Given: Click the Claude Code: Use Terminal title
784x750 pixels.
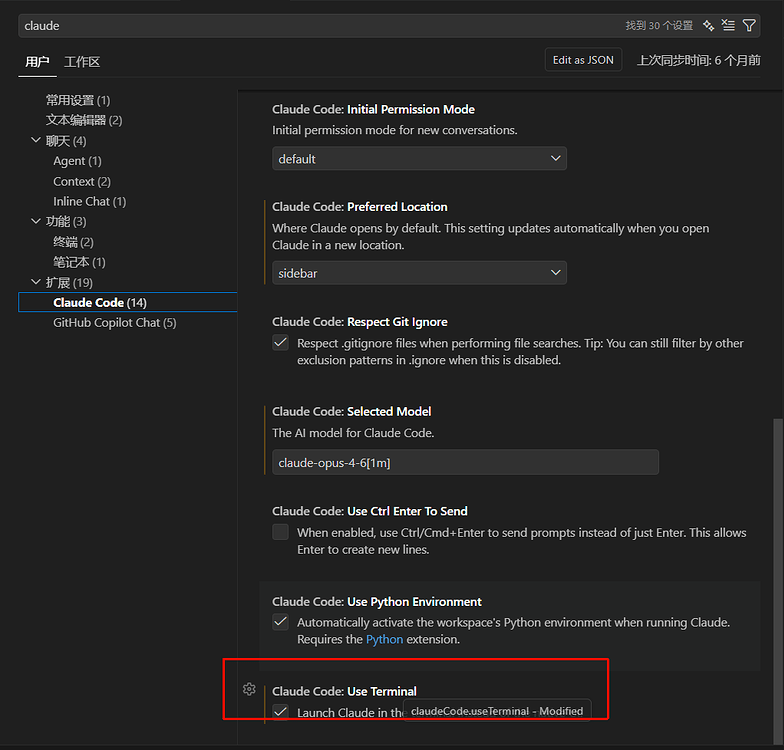Looking at the screenshot, I should pyautogui.click(x=344, y=691).
